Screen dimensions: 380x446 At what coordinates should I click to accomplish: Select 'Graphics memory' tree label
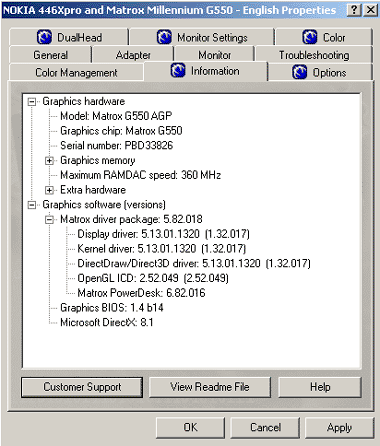tap(98, 160)
